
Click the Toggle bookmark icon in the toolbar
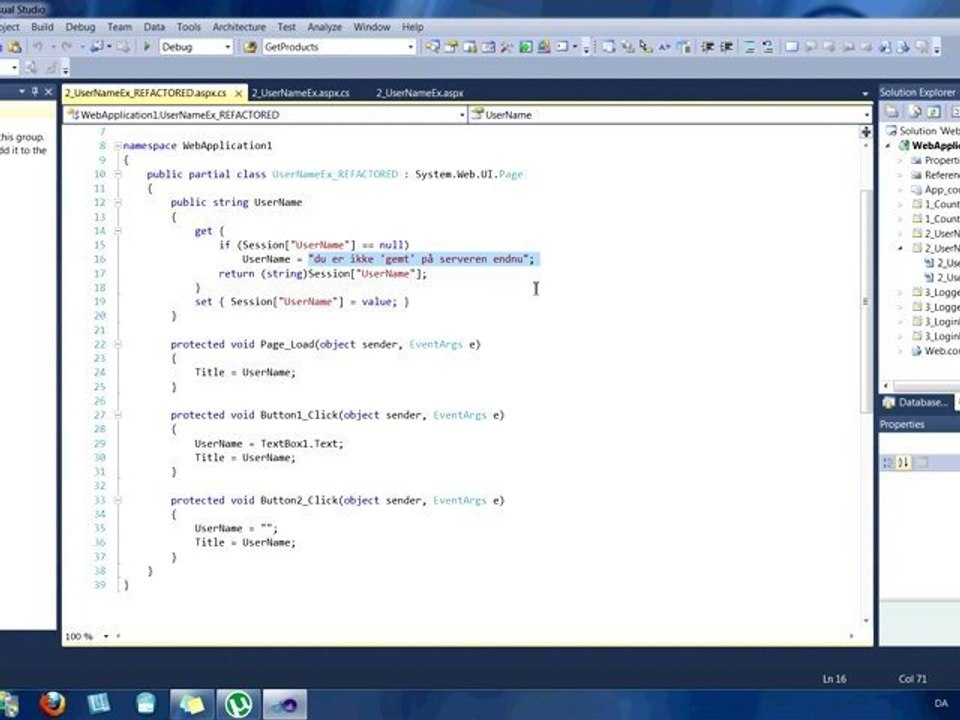coord(790,47)
